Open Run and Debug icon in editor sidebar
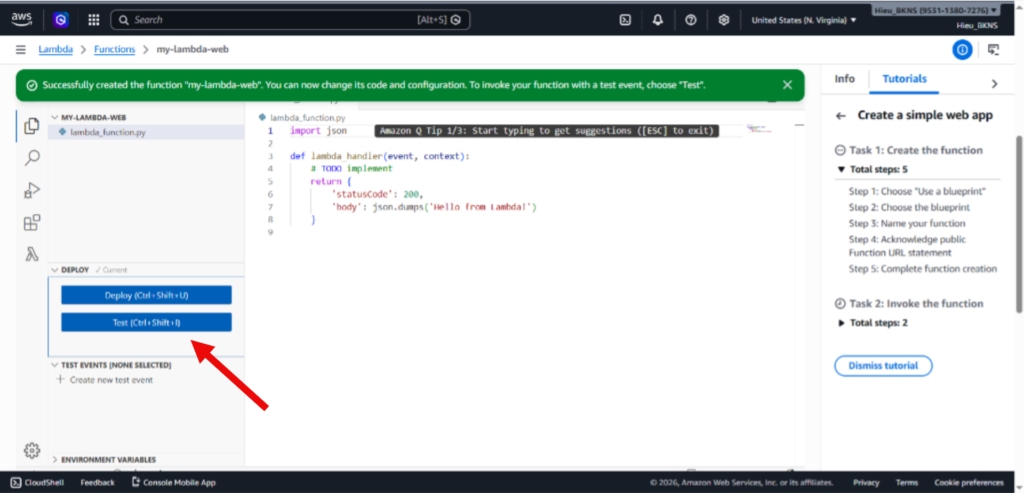 (31, 190)
